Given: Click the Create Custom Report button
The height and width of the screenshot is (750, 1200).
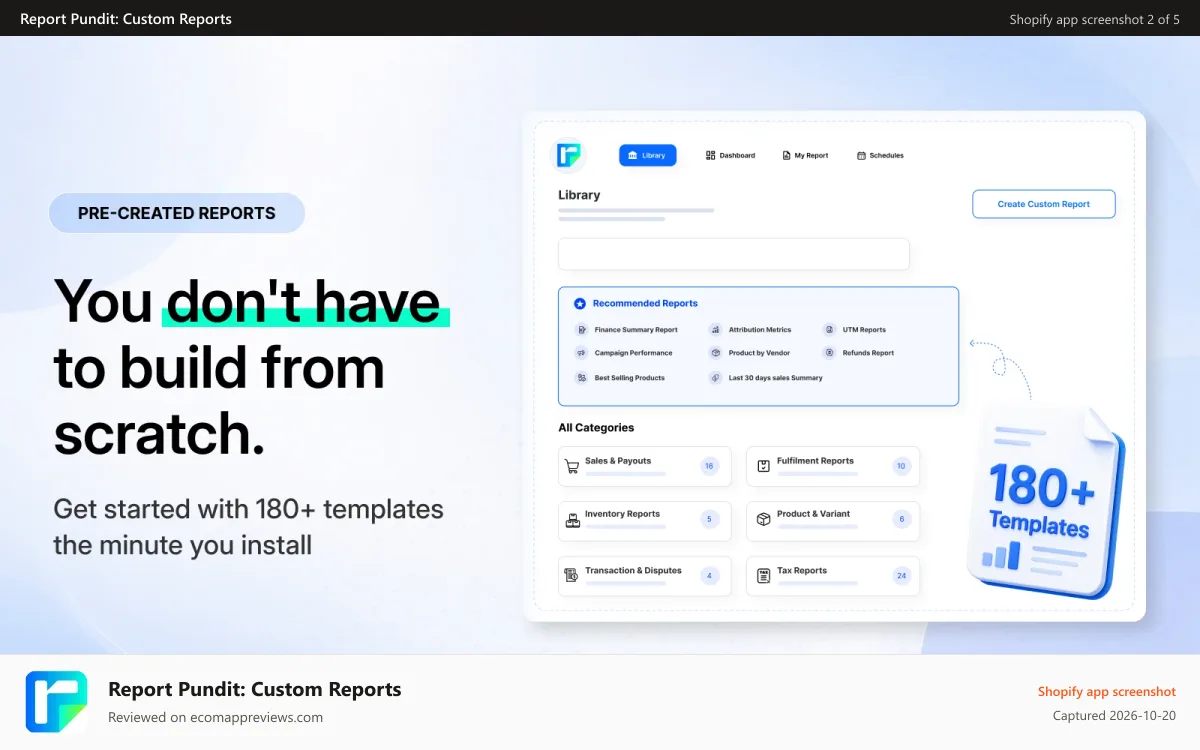Looking at the screenshot, I should pos(1044,204).
